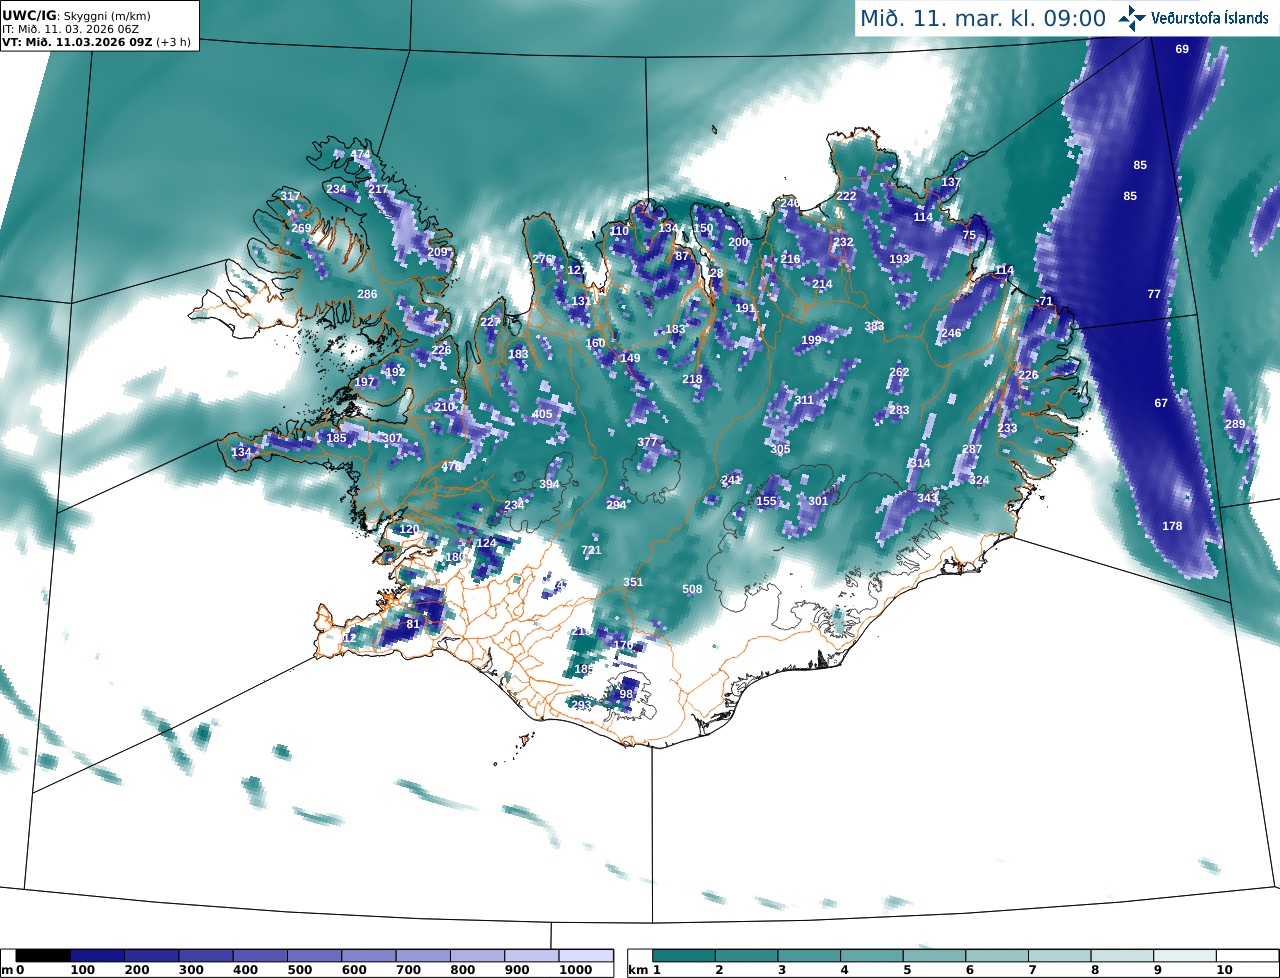Pick the legend swatch between 500 and 600 m

[x=314, y=956]
